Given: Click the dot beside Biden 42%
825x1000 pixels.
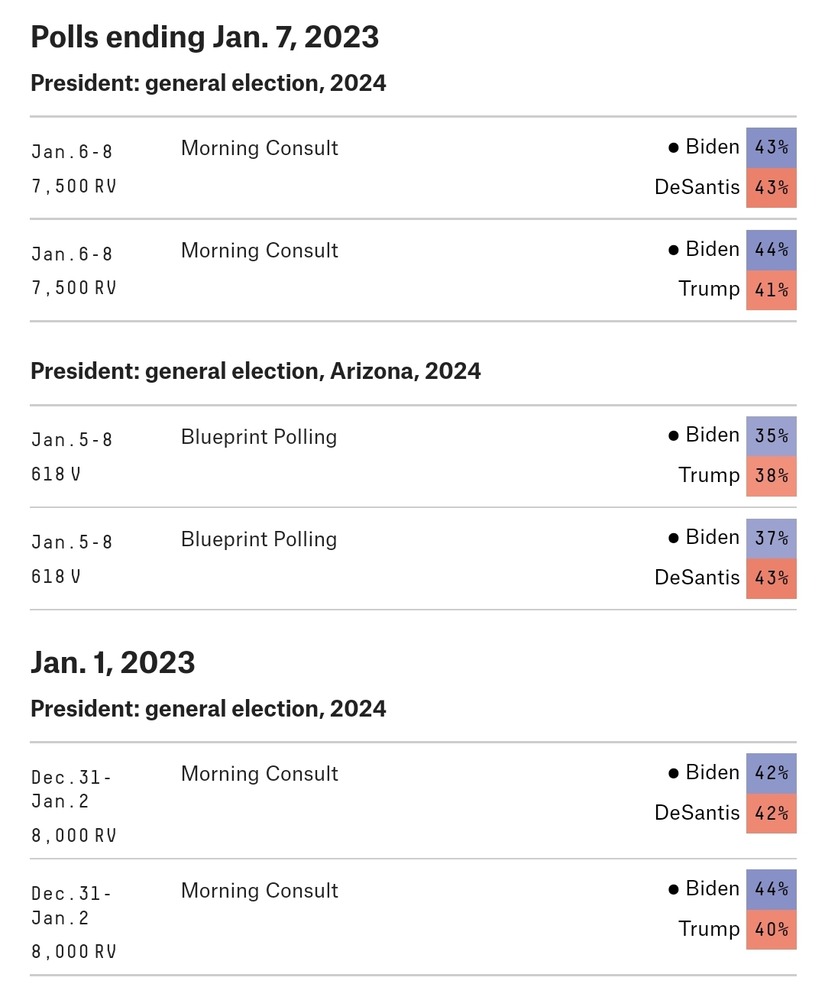Looking at the screenshot, I should click(x=673, y=773).
